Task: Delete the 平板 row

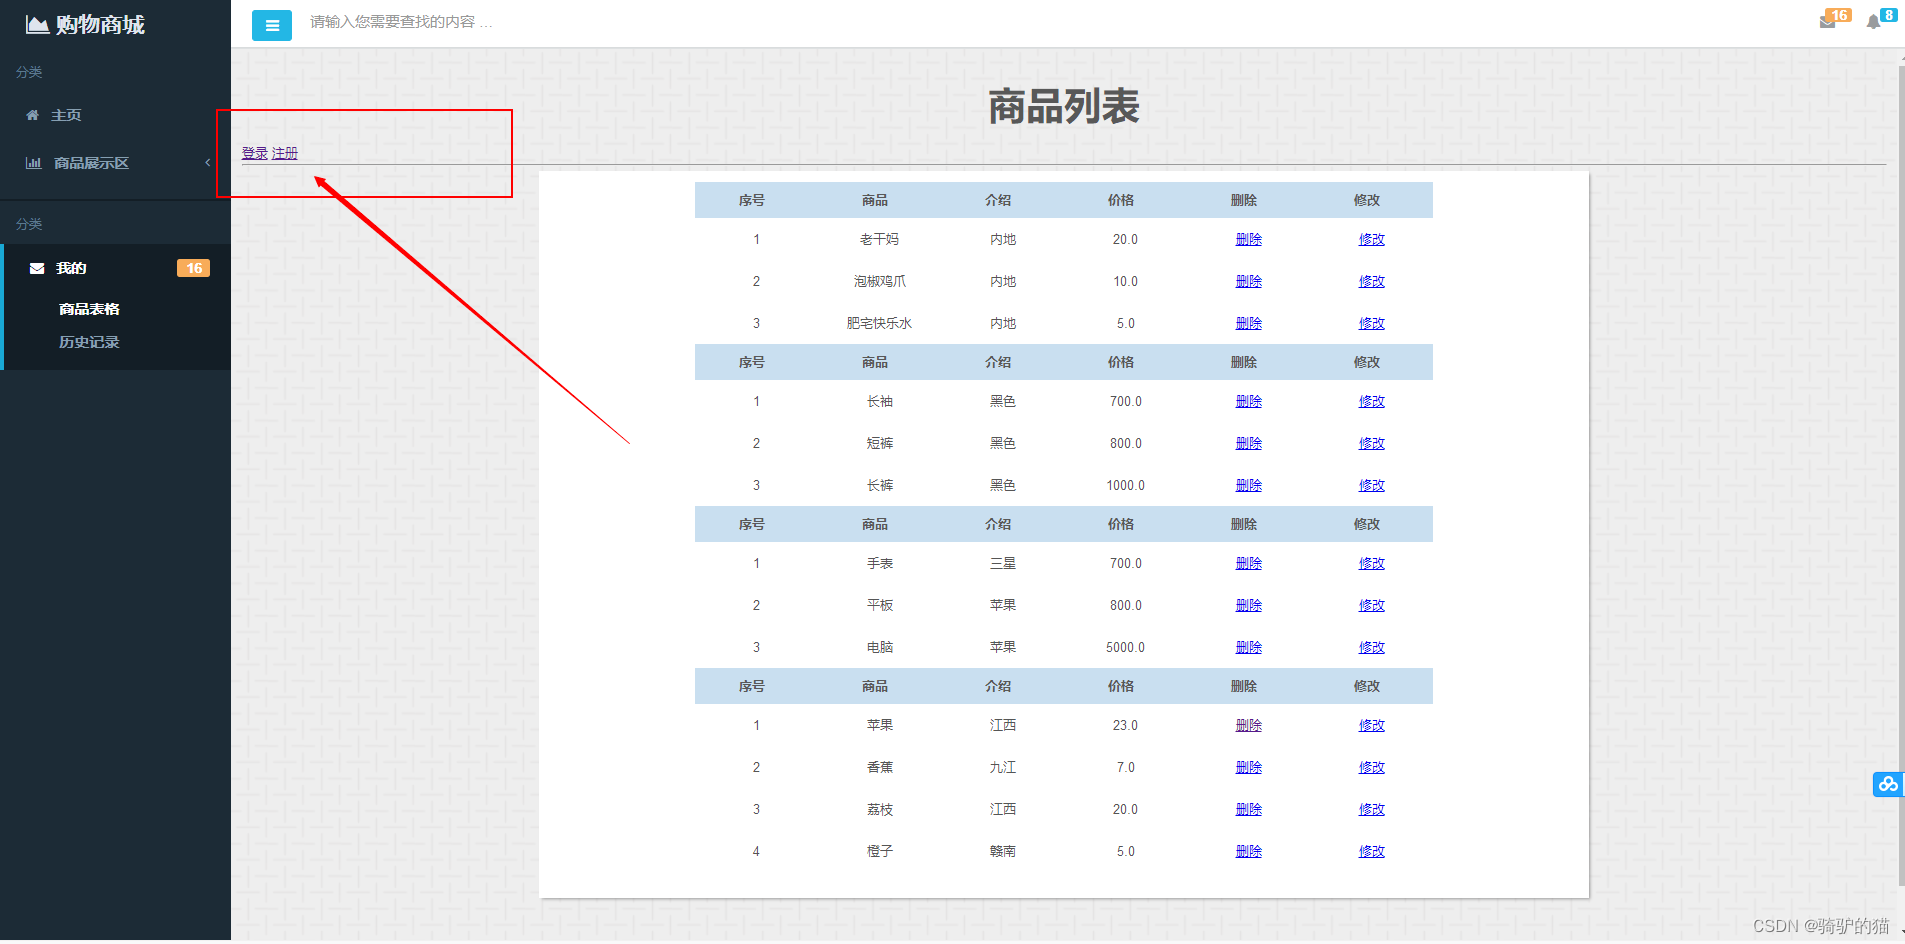Action: tap(1248, 605)
